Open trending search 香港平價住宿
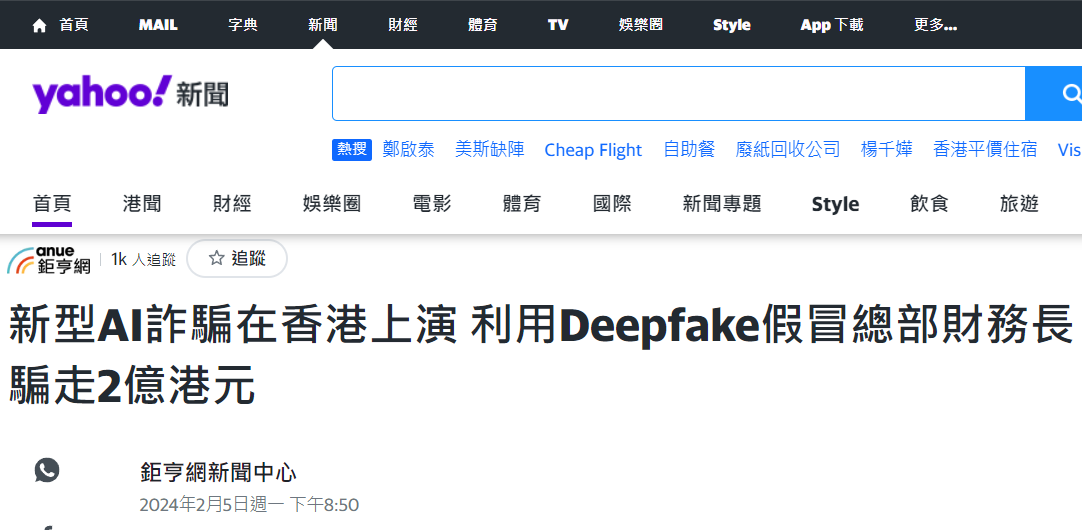Image resolution: width=1082 pixels, height=530 pixels. click(985, 149)
